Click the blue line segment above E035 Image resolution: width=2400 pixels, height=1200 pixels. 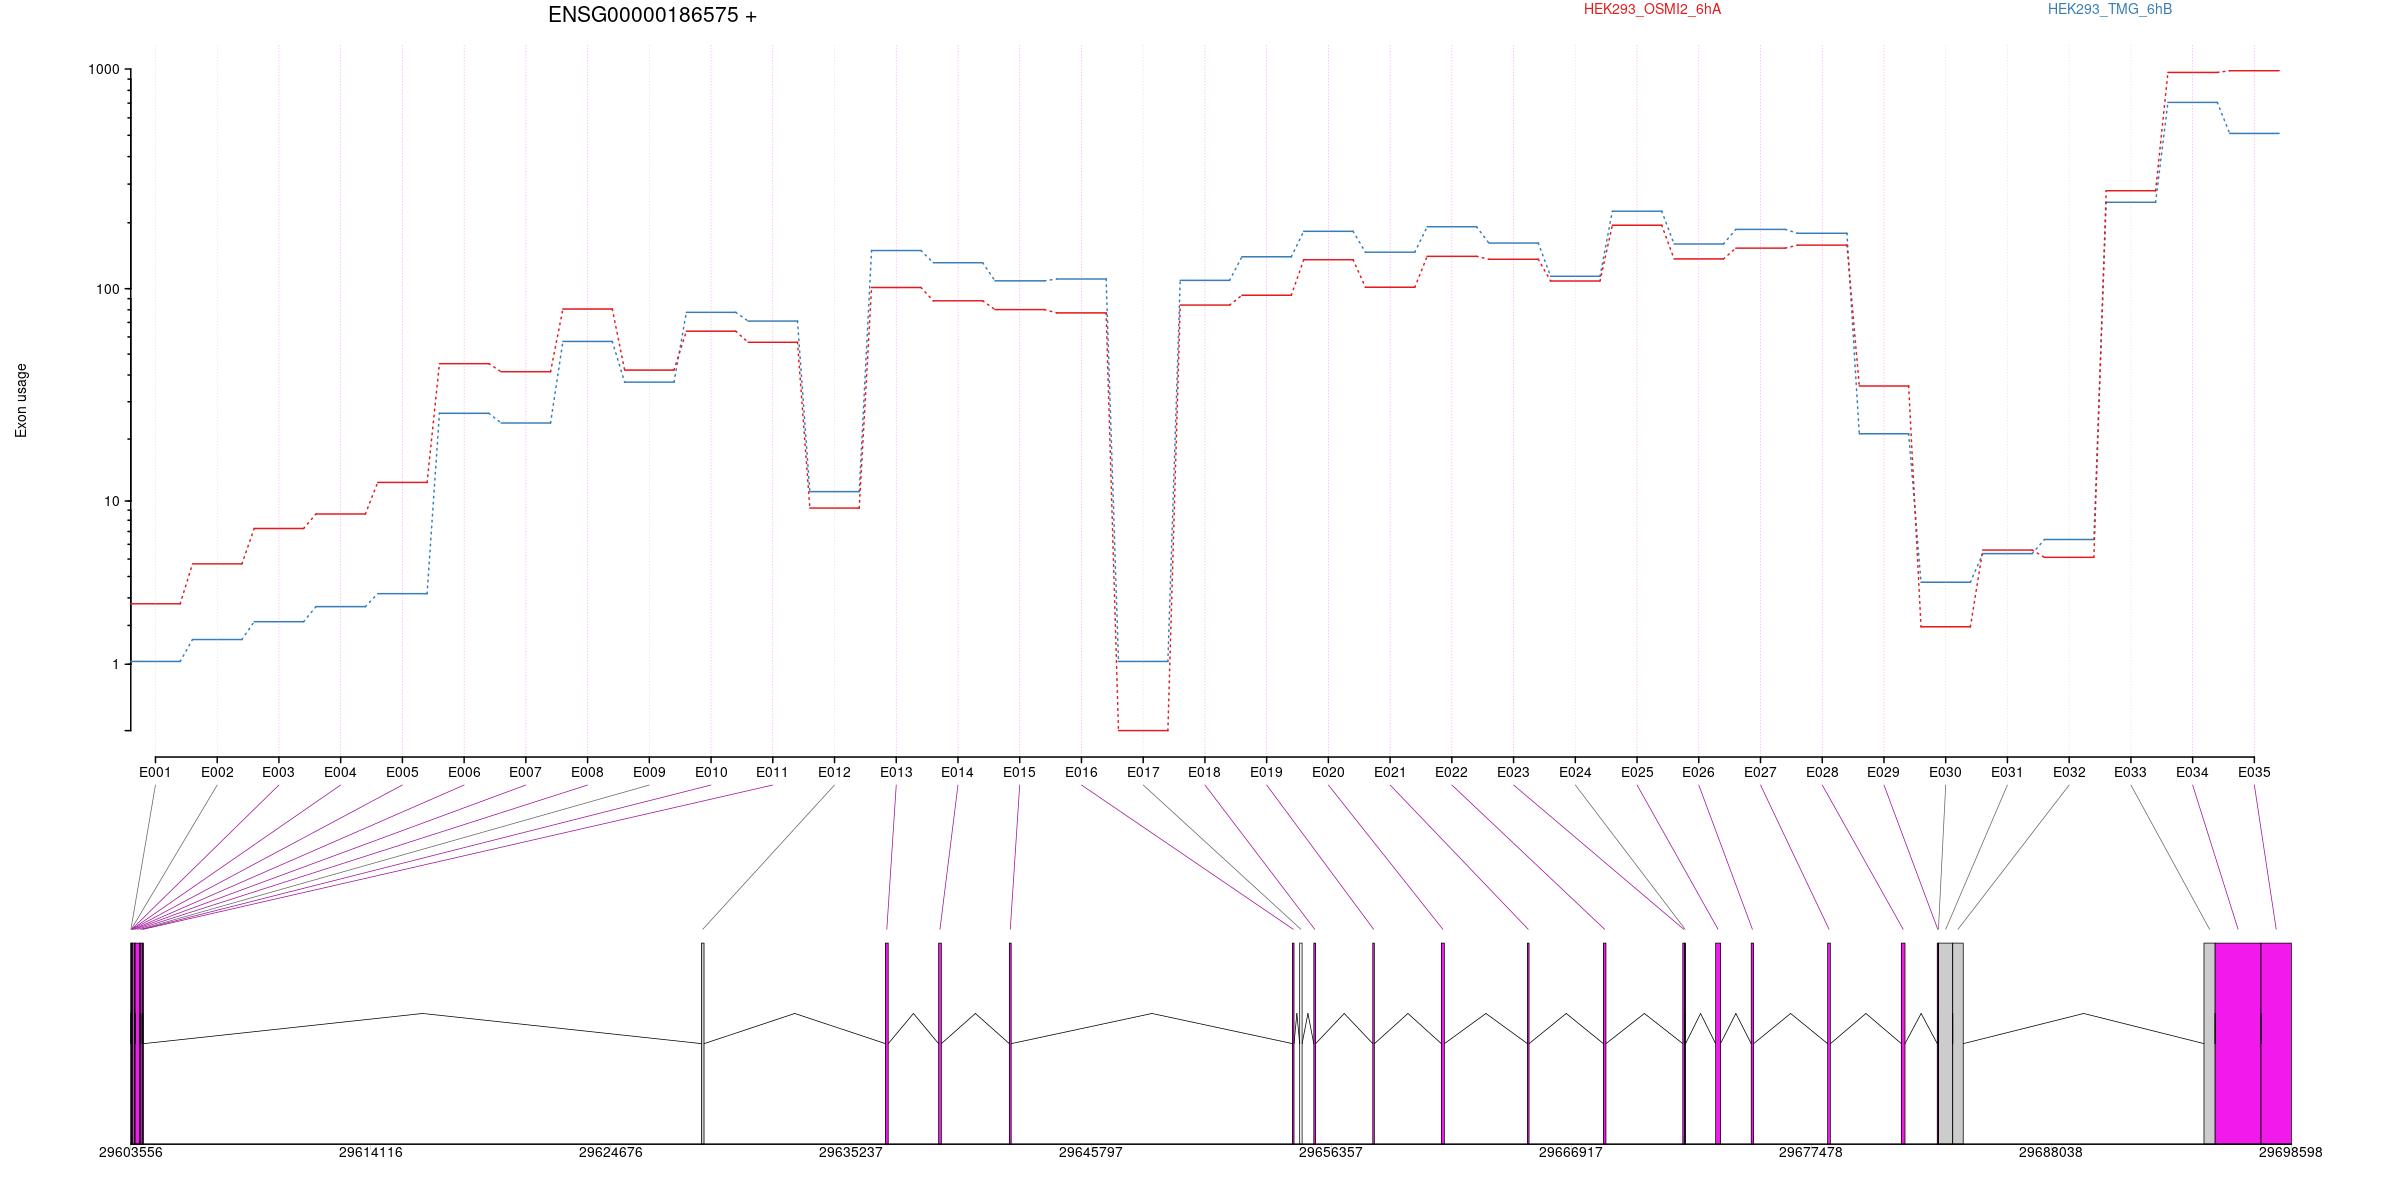click(2254, 133)
